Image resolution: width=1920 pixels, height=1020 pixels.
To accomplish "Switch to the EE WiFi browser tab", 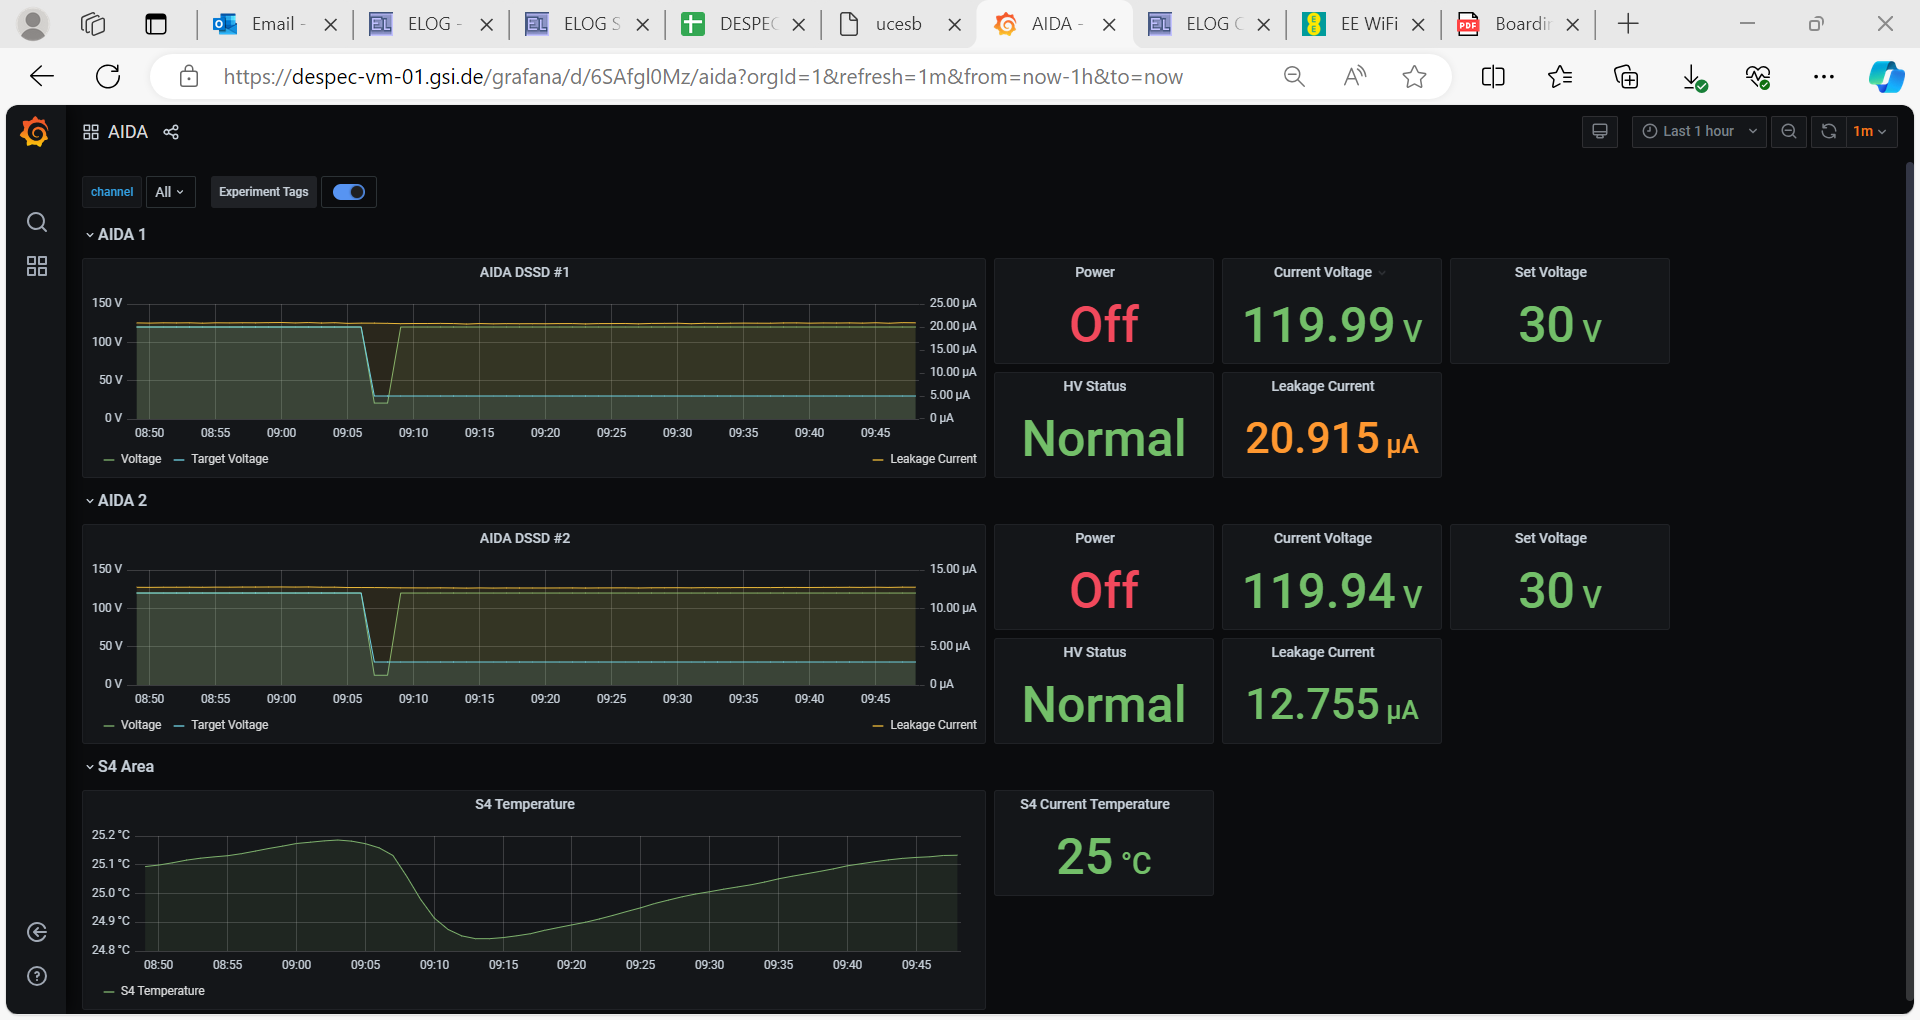I will coord(1365,24).
